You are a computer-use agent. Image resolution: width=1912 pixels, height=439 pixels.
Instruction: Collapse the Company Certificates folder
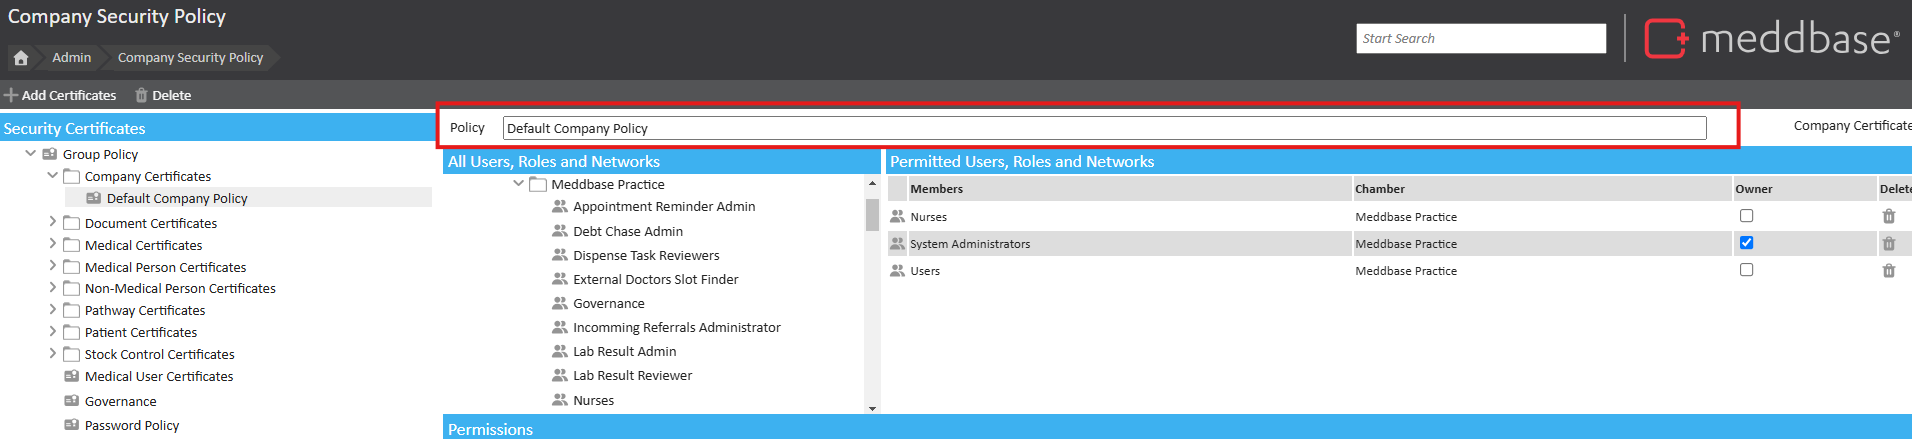pos(53,175)
